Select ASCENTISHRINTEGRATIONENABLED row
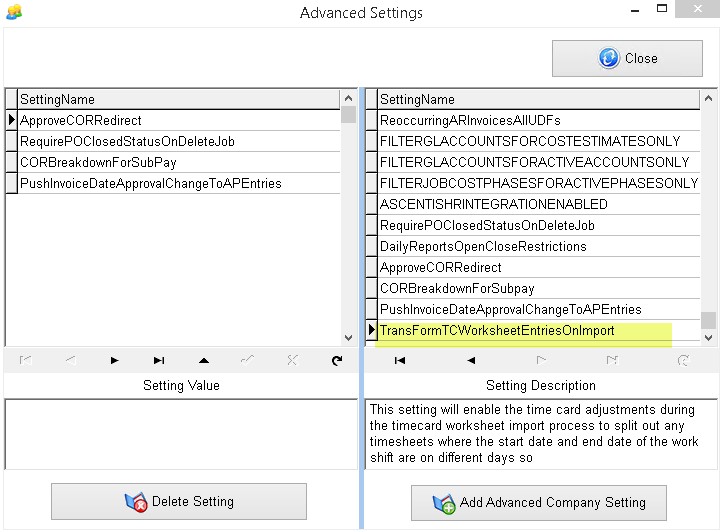The height and width of the screenshot is (532, 723). pos(539,204)
